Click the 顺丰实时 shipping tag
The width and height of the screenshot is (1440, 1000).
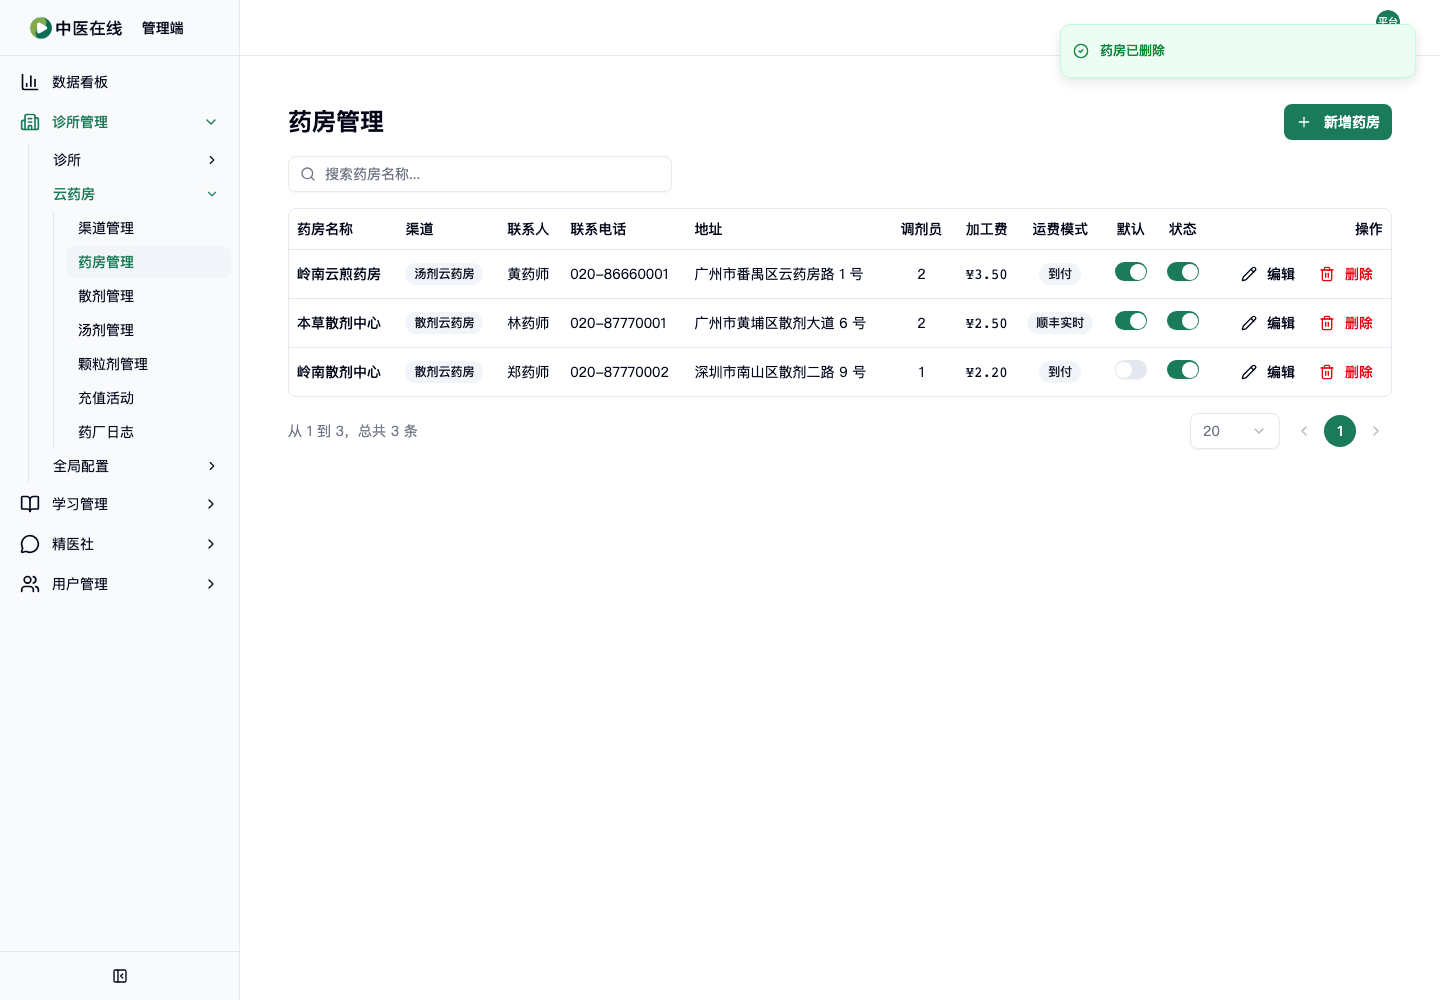coord(1060,323)
